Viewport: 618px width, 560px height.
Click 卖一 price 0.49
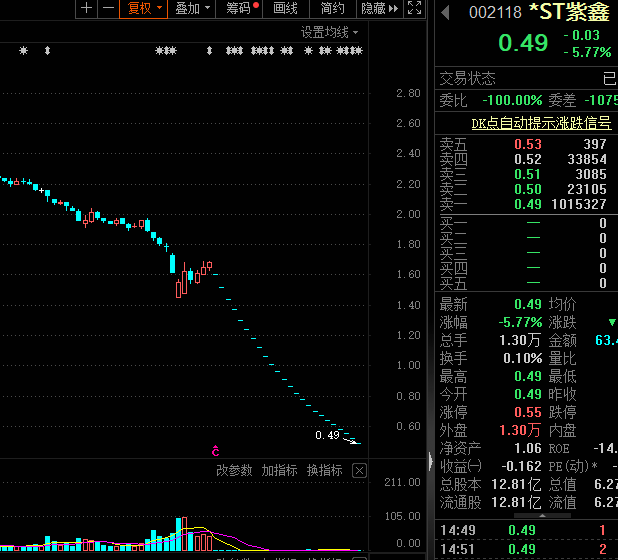pyautogui.click(x=528, y=204)
